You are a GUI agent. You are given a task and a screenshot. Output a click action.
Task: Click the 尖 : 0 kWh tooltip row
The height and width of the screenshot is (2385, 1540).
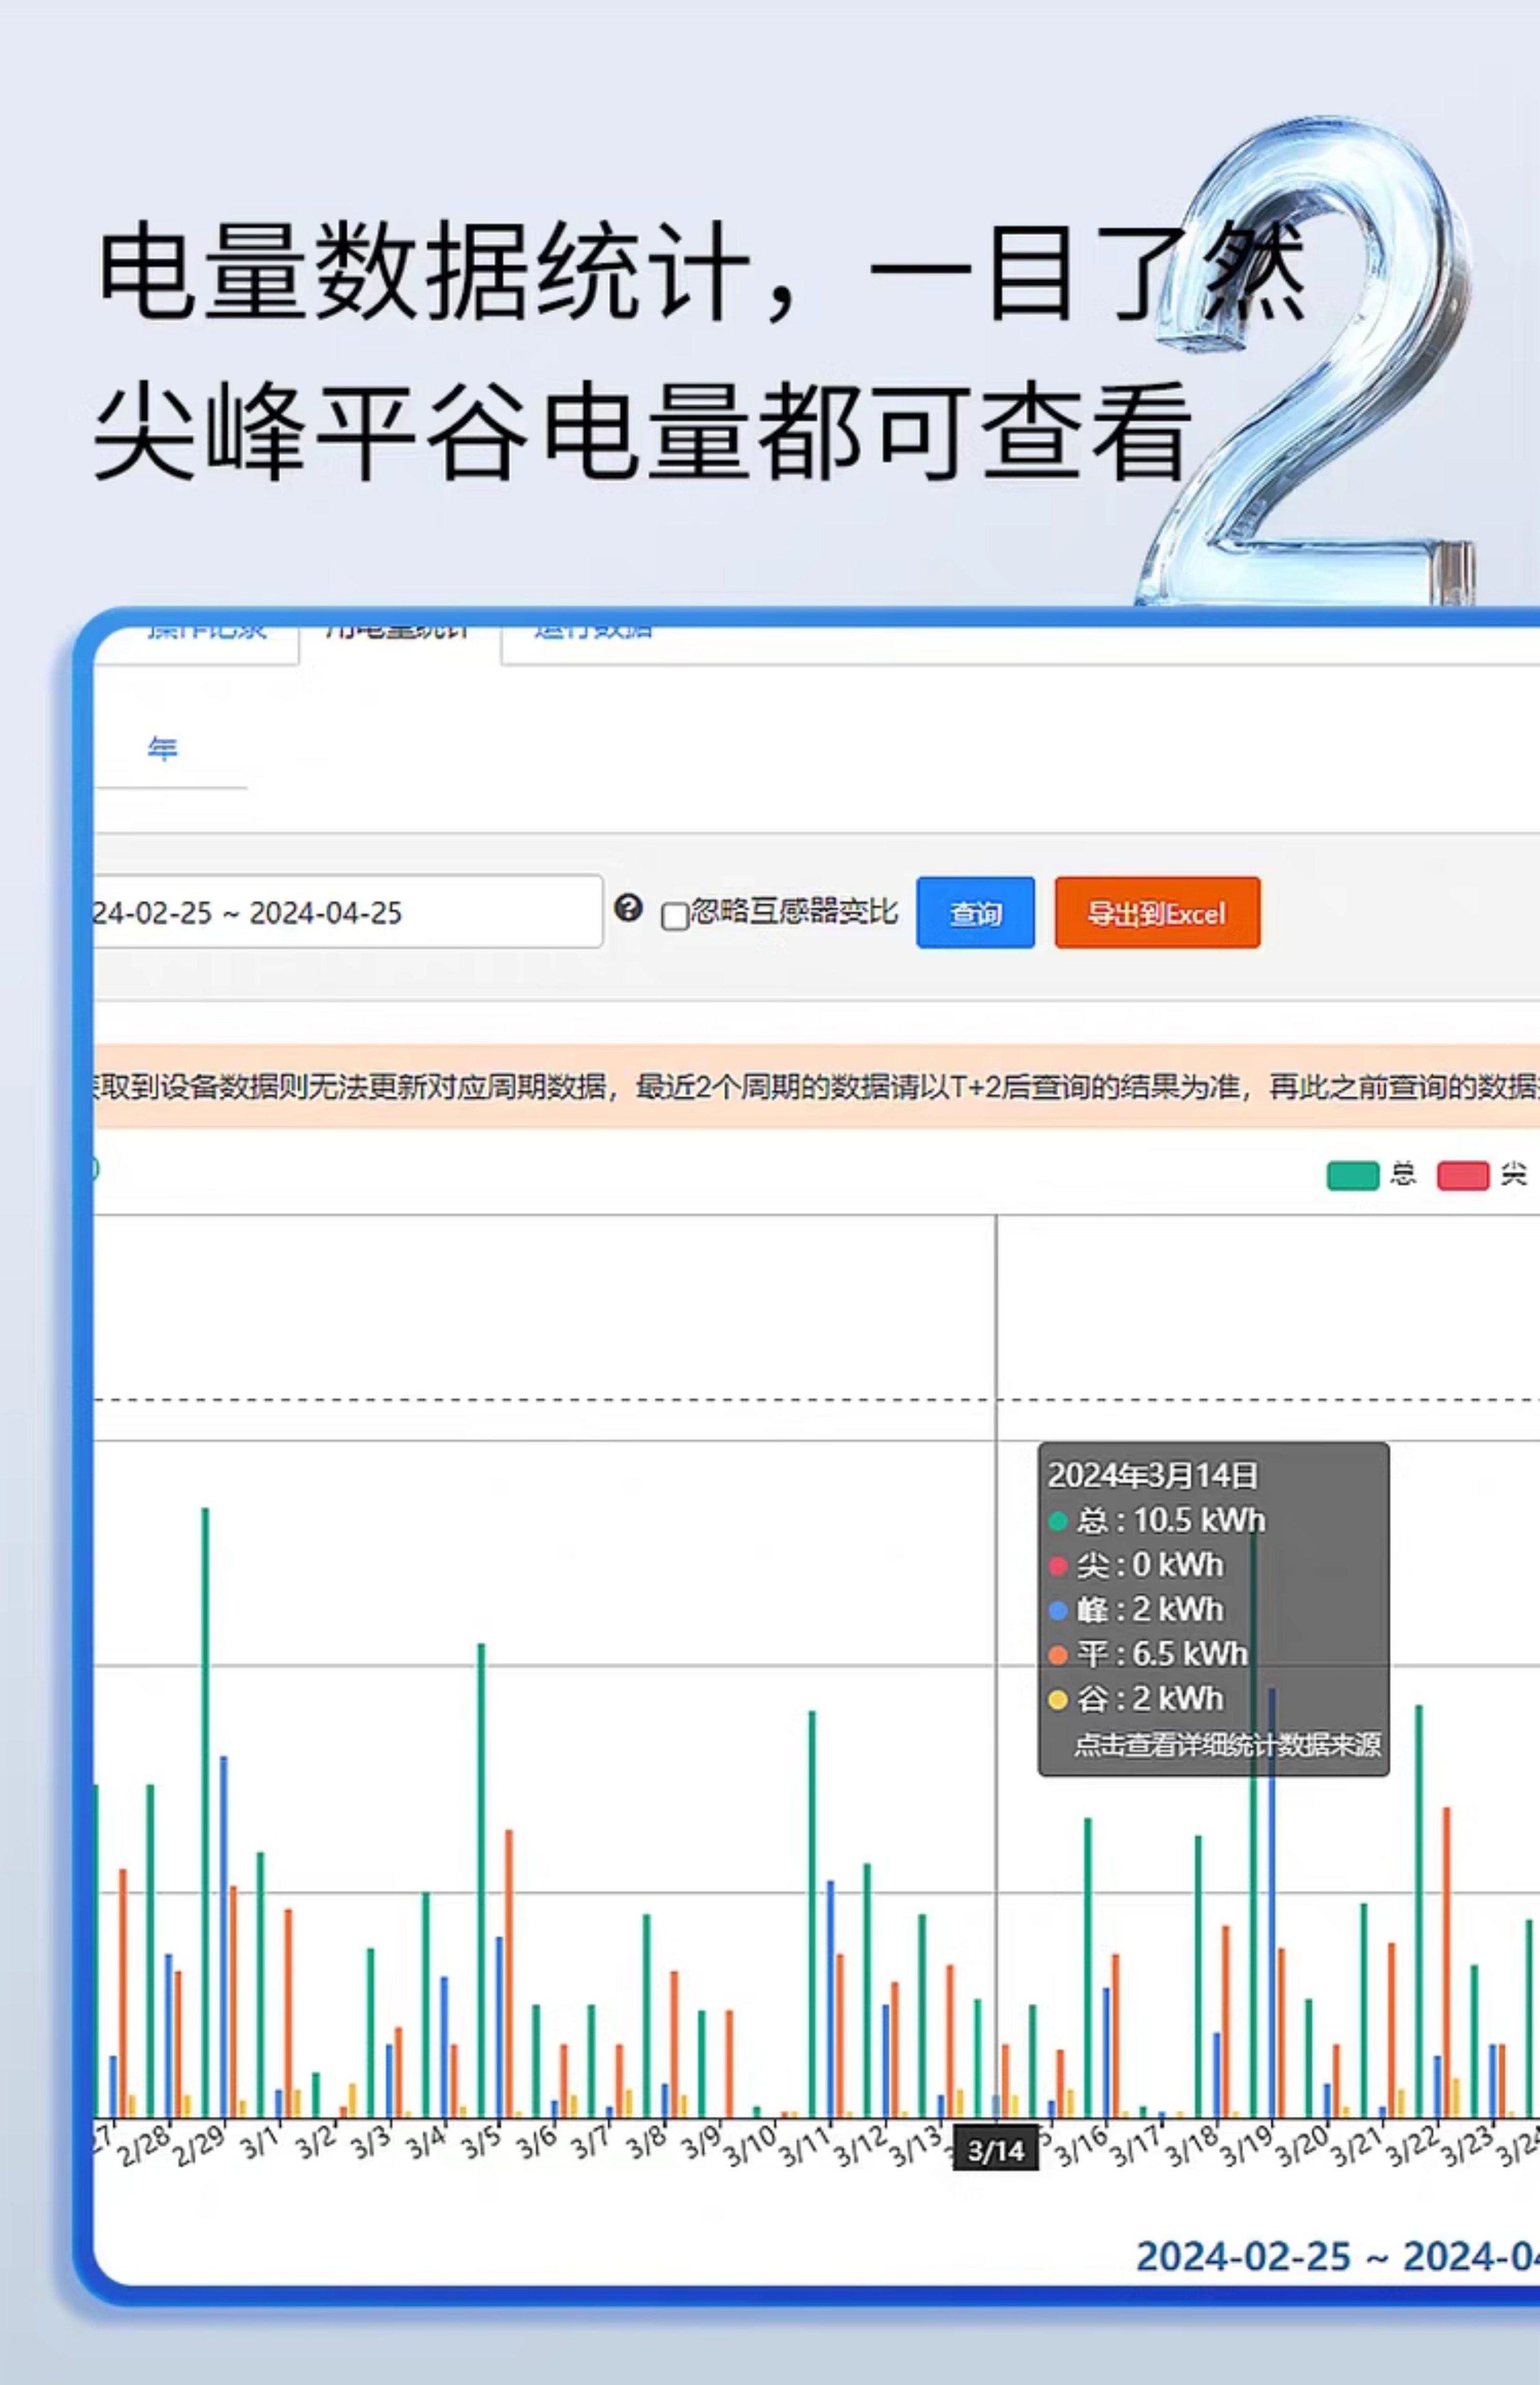coord(1136,1564)
